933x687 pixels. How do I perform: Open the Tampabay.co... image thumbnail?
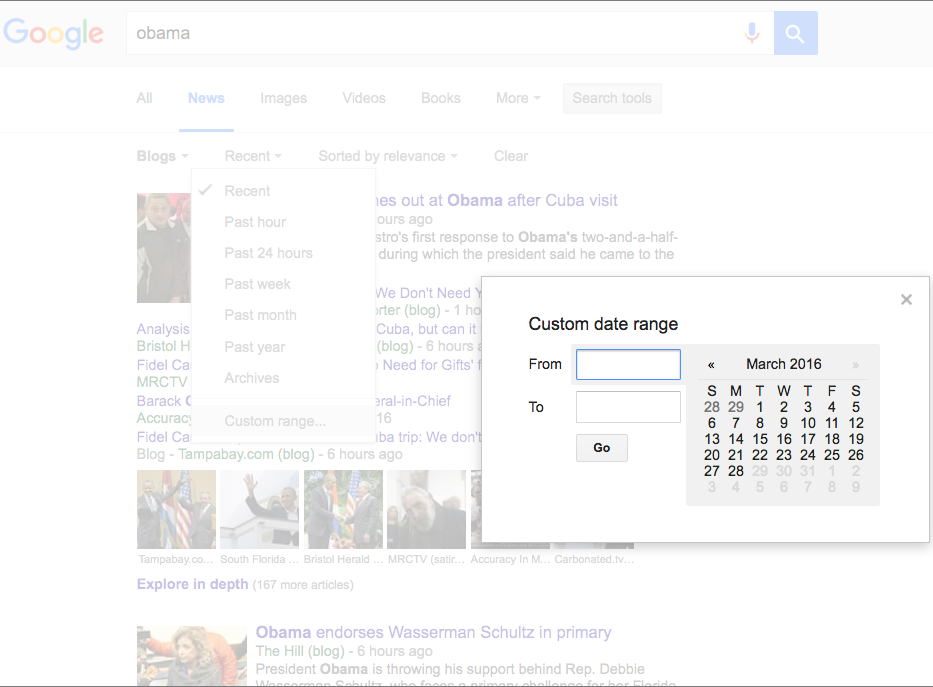(176, 510)
